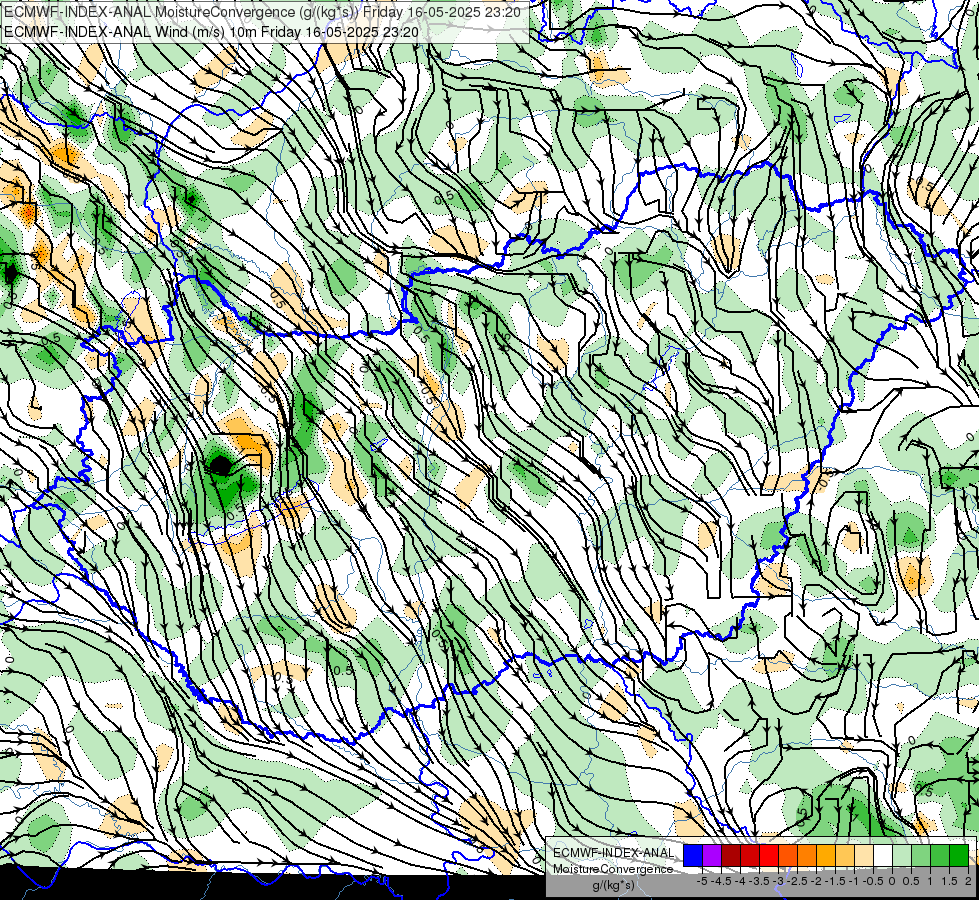Screen dimensions: 979x900
Task: Click 'ECMWF-INDEX-ANAL' text in the legend box
Action: pyautogui.click(x=614, y=853)
